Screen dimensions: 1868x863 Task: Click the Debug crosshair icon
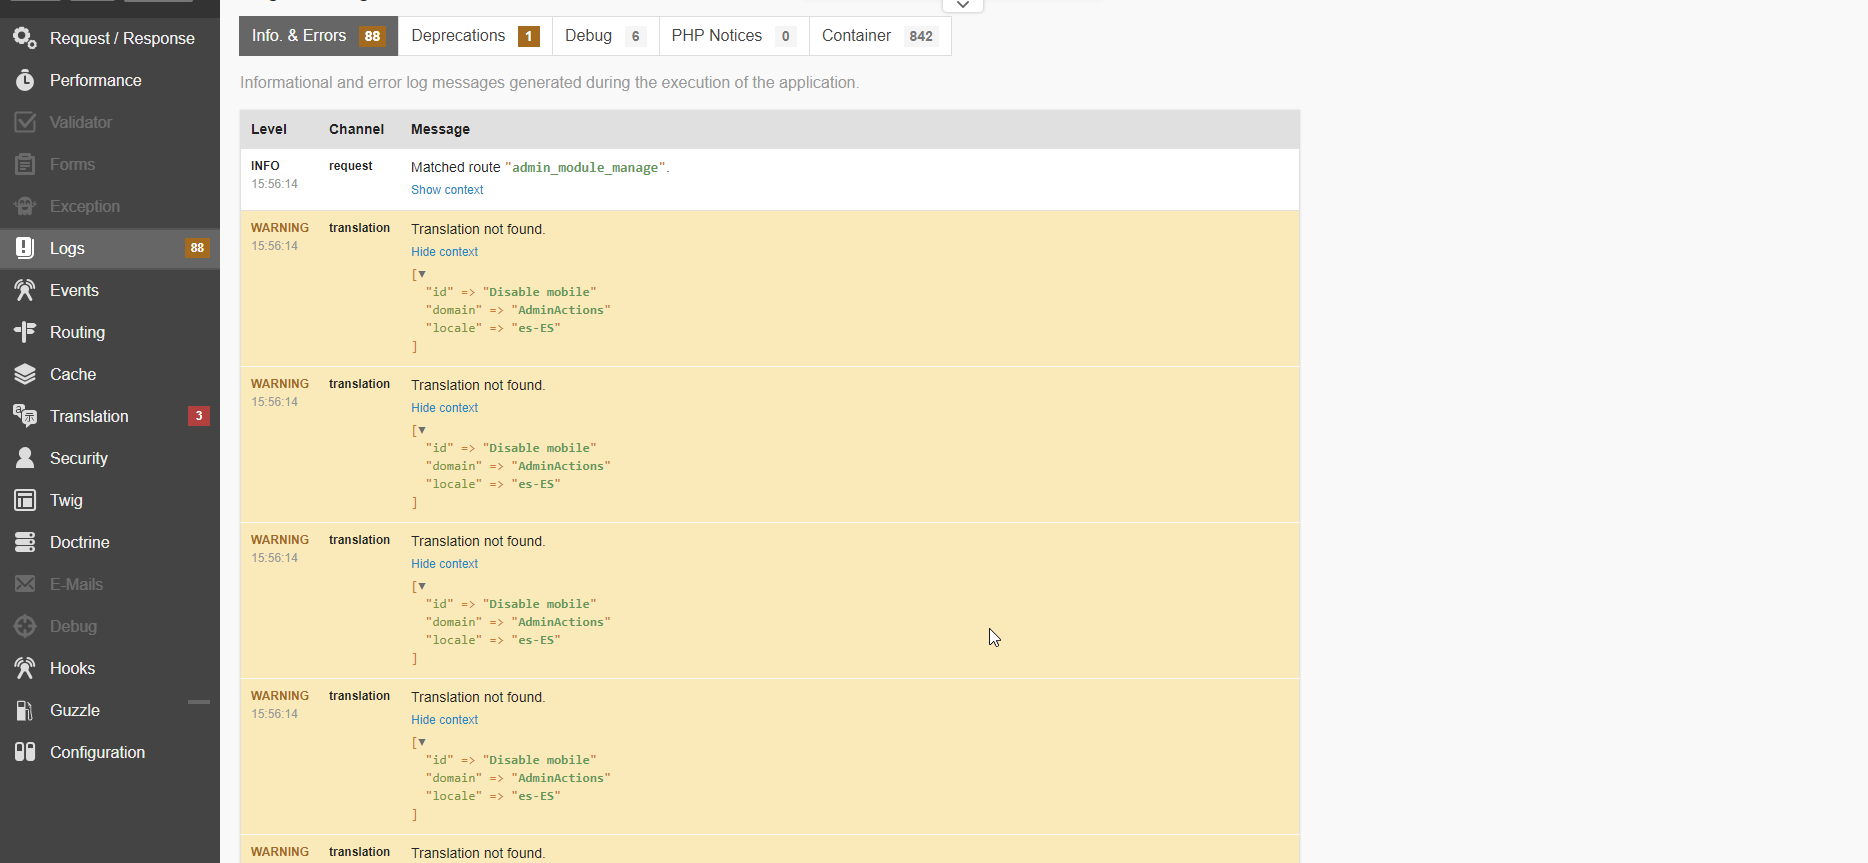click(x=25, y=626)
